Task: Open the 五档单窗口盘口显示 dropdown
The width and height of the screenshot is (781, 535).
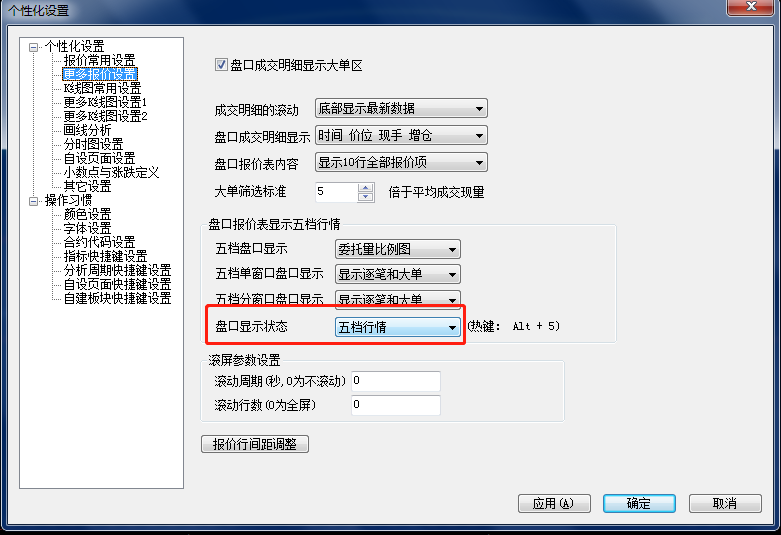Action: 397,273
